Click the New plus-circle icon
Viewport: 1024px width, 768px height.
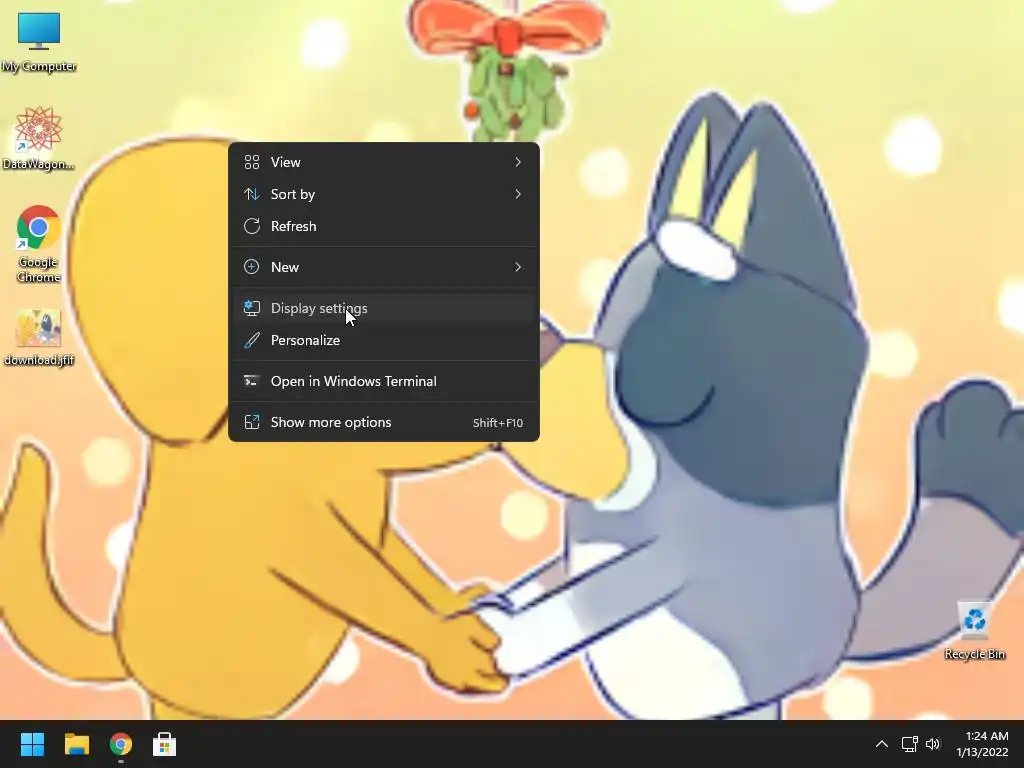(251, 266)
